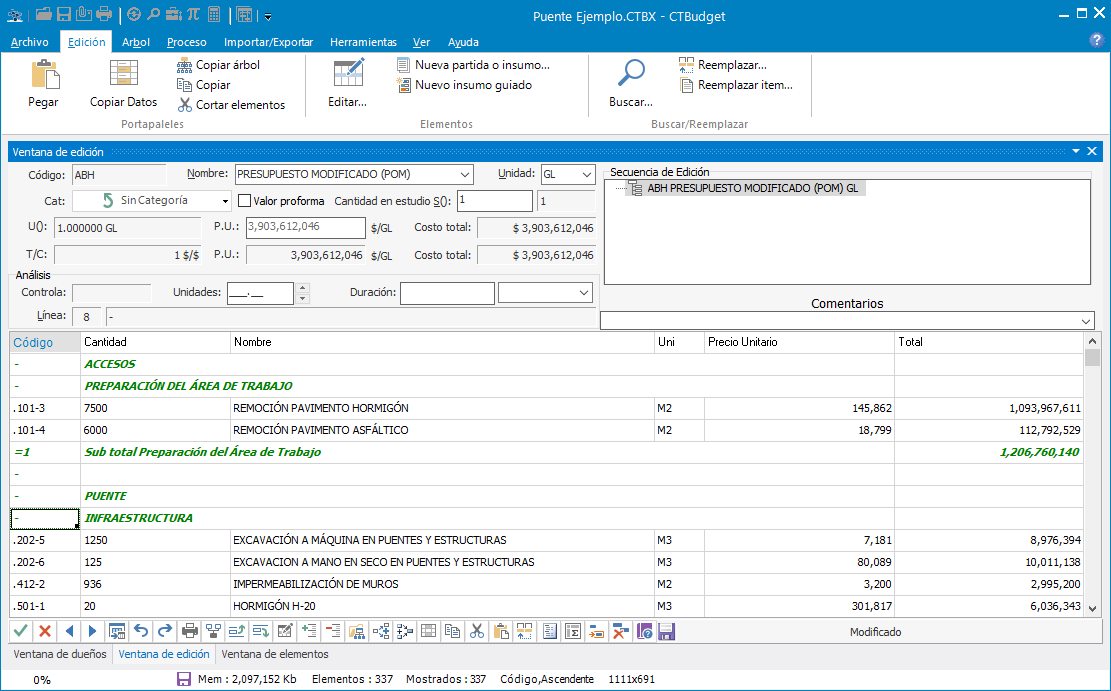Image resolution: width=1111 pixels, height=691 pixels.
Task: Click the calculator icon in title bar
Action: 214,15
